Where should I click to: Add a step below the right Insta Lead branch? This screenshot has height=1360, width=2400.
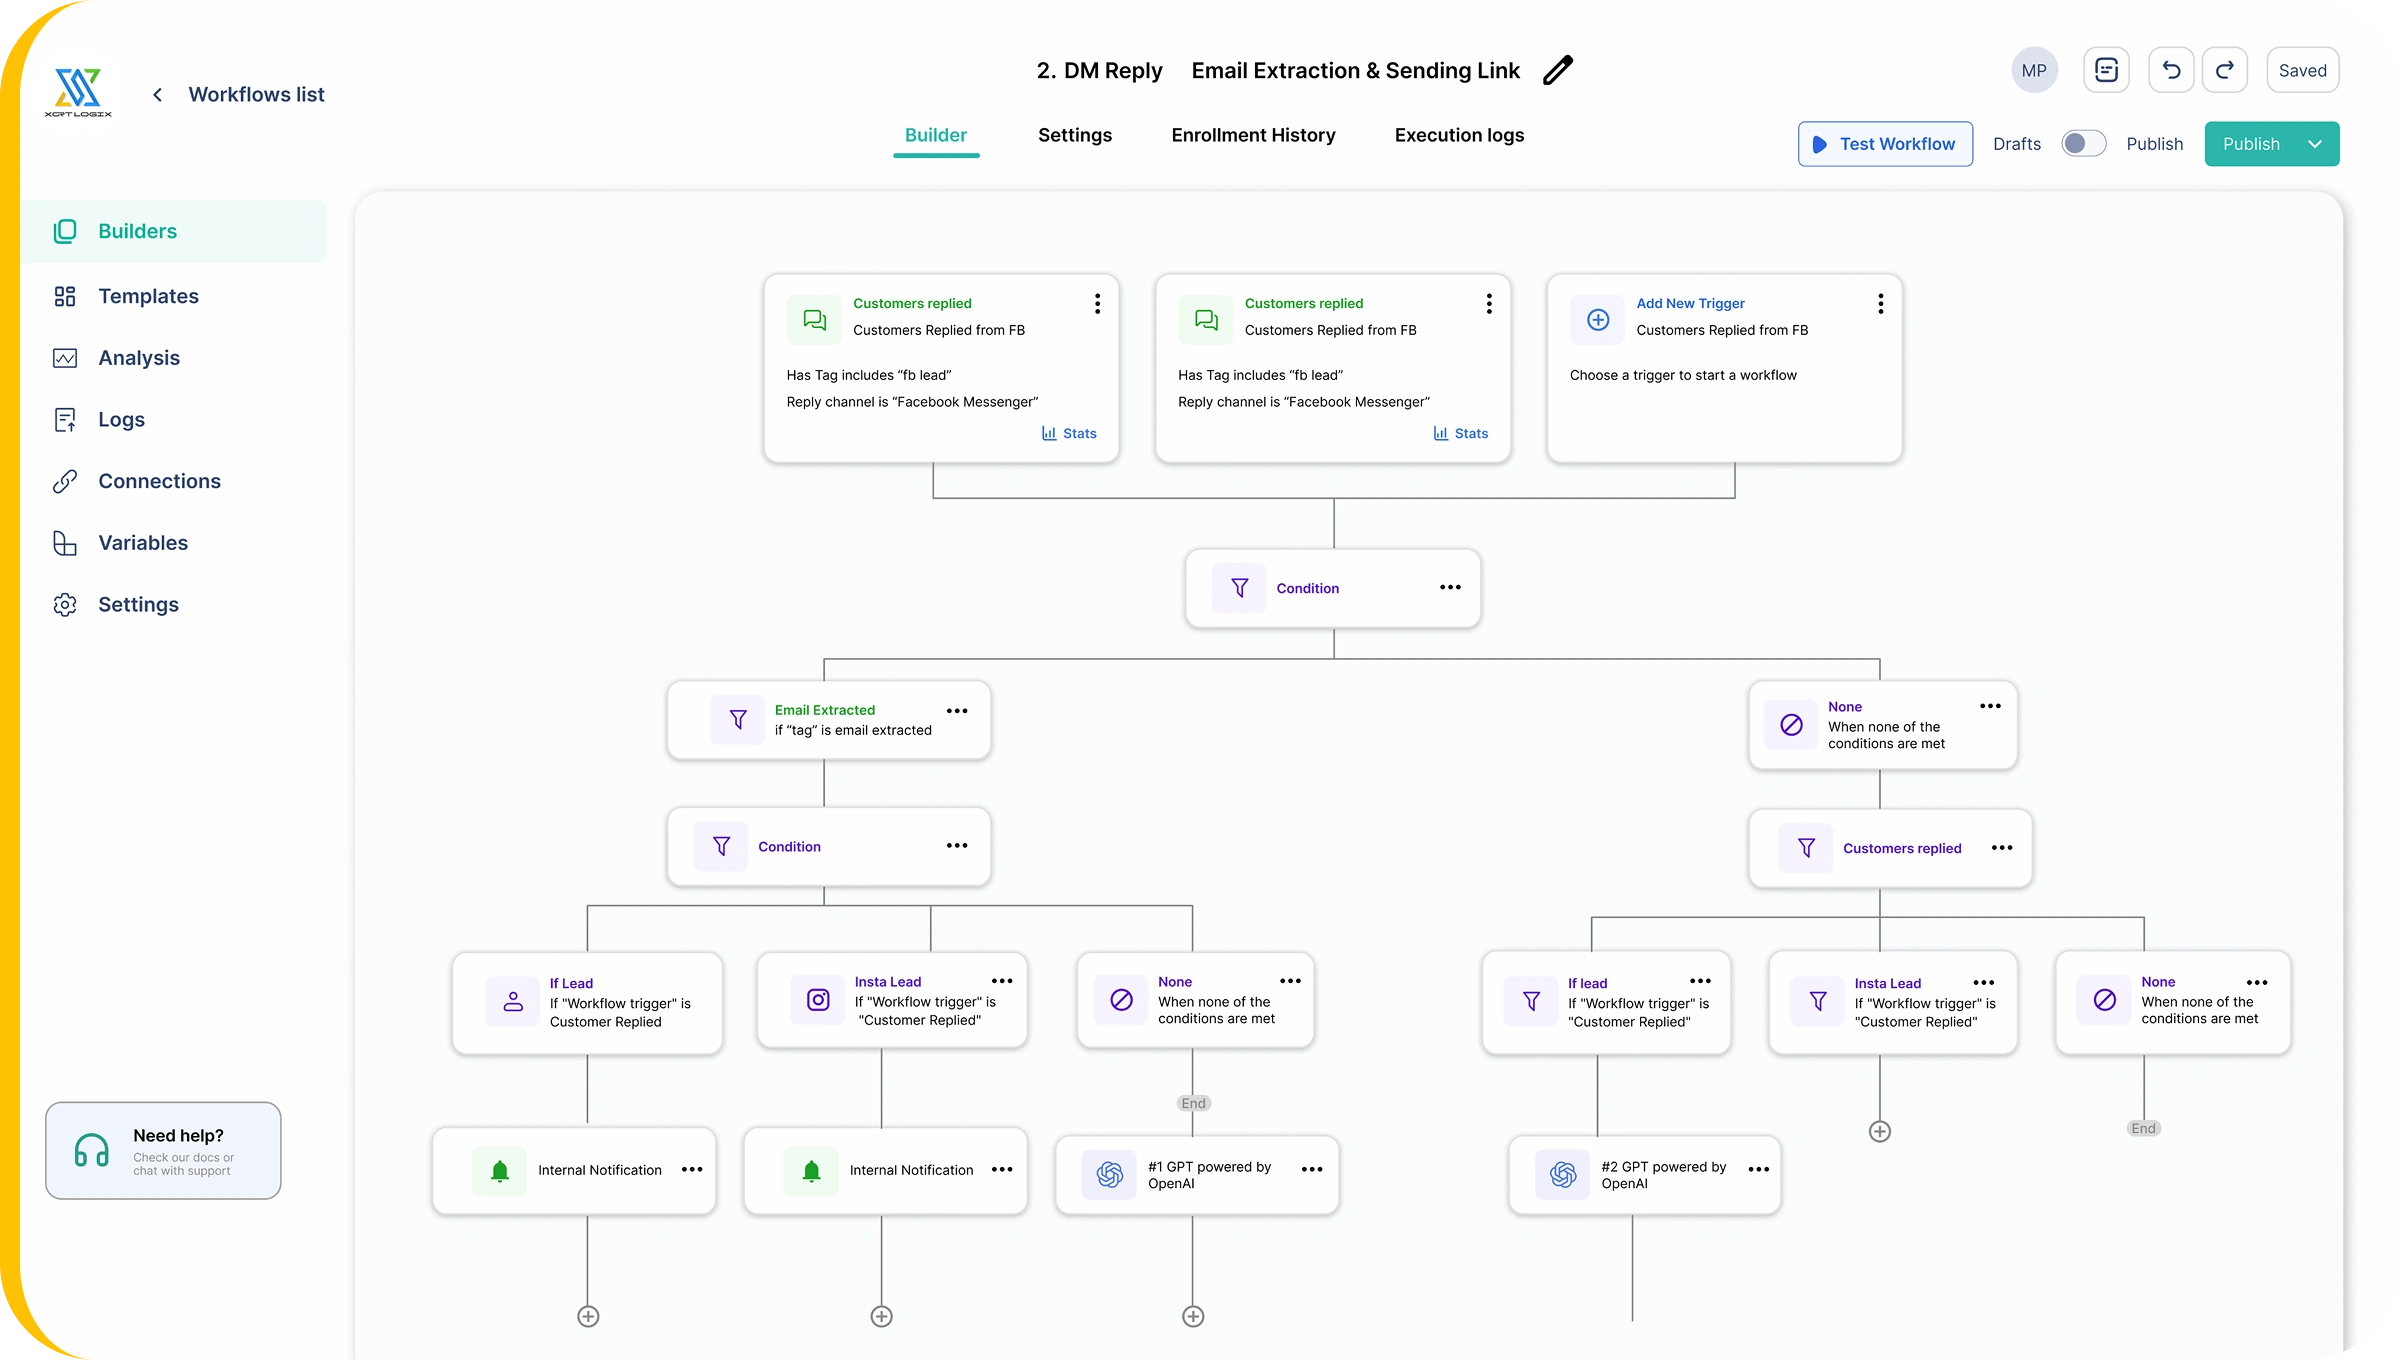1880,1131
